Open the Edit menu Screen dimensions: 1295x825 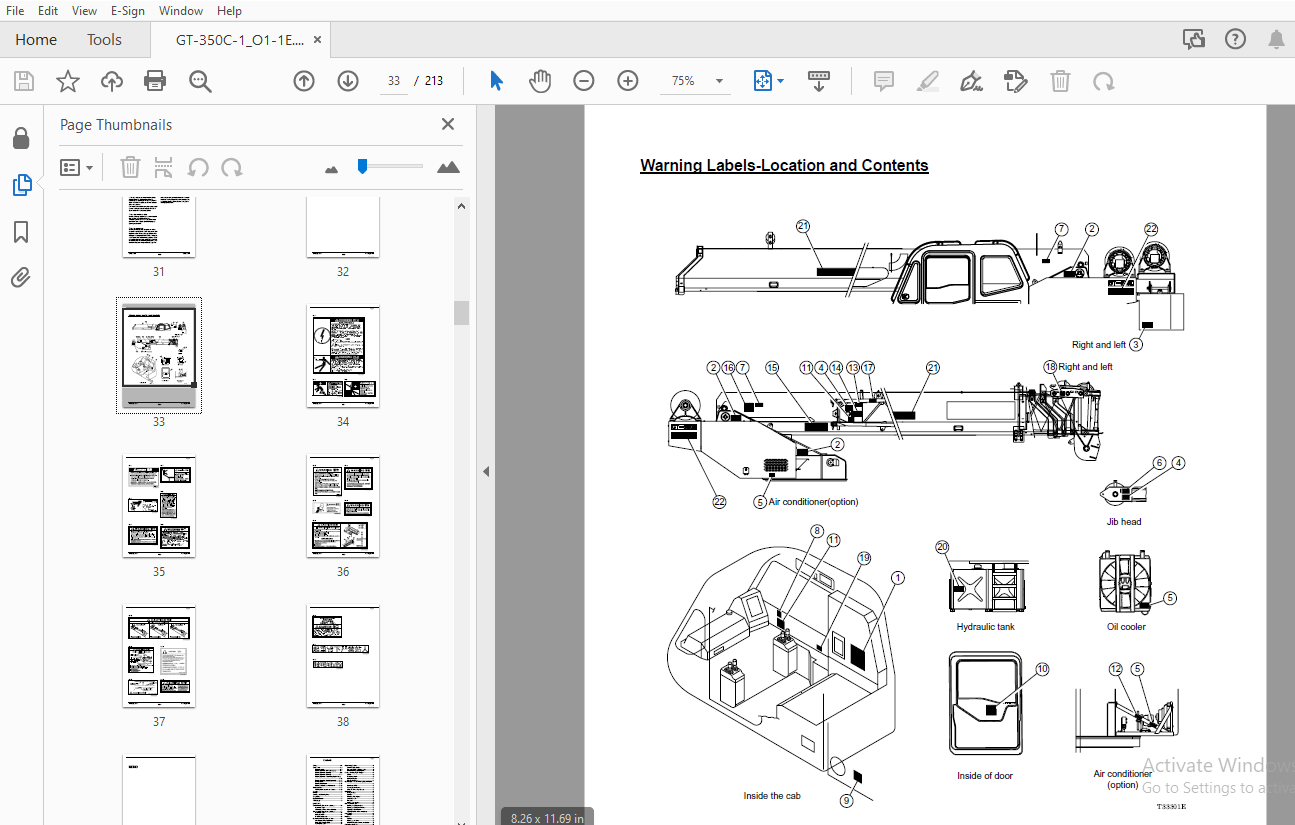pos(48,11)
